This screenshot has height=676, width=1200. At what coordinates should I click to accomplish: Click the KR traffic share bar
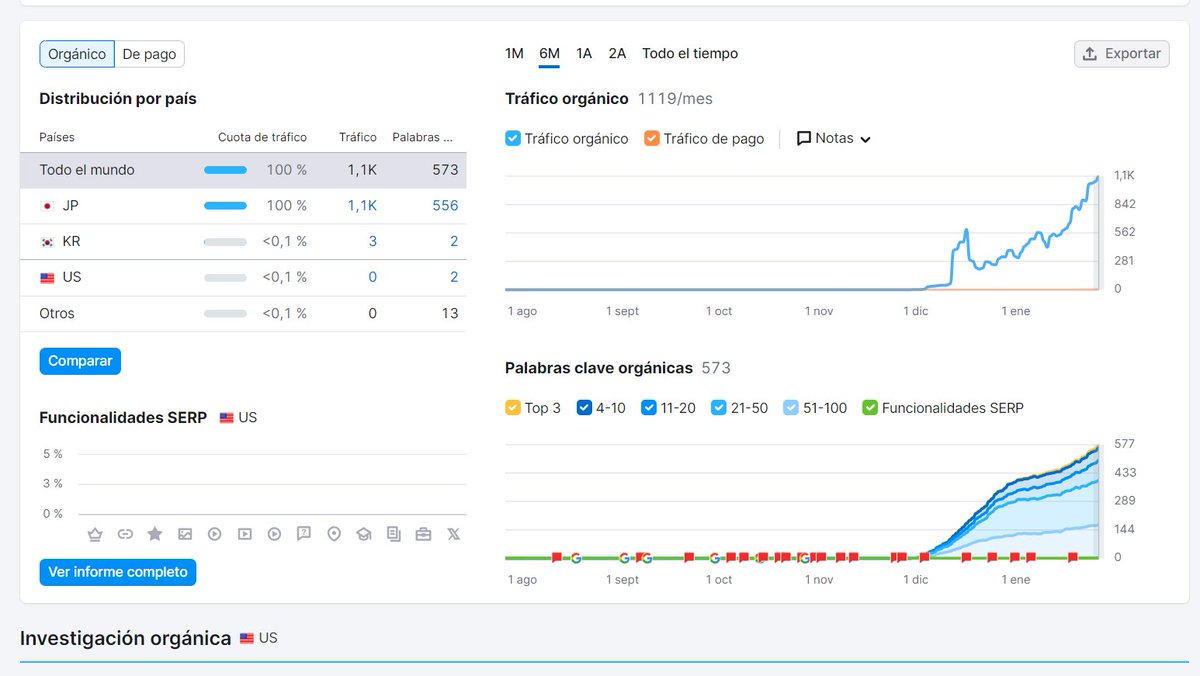[x=225, y=242]
